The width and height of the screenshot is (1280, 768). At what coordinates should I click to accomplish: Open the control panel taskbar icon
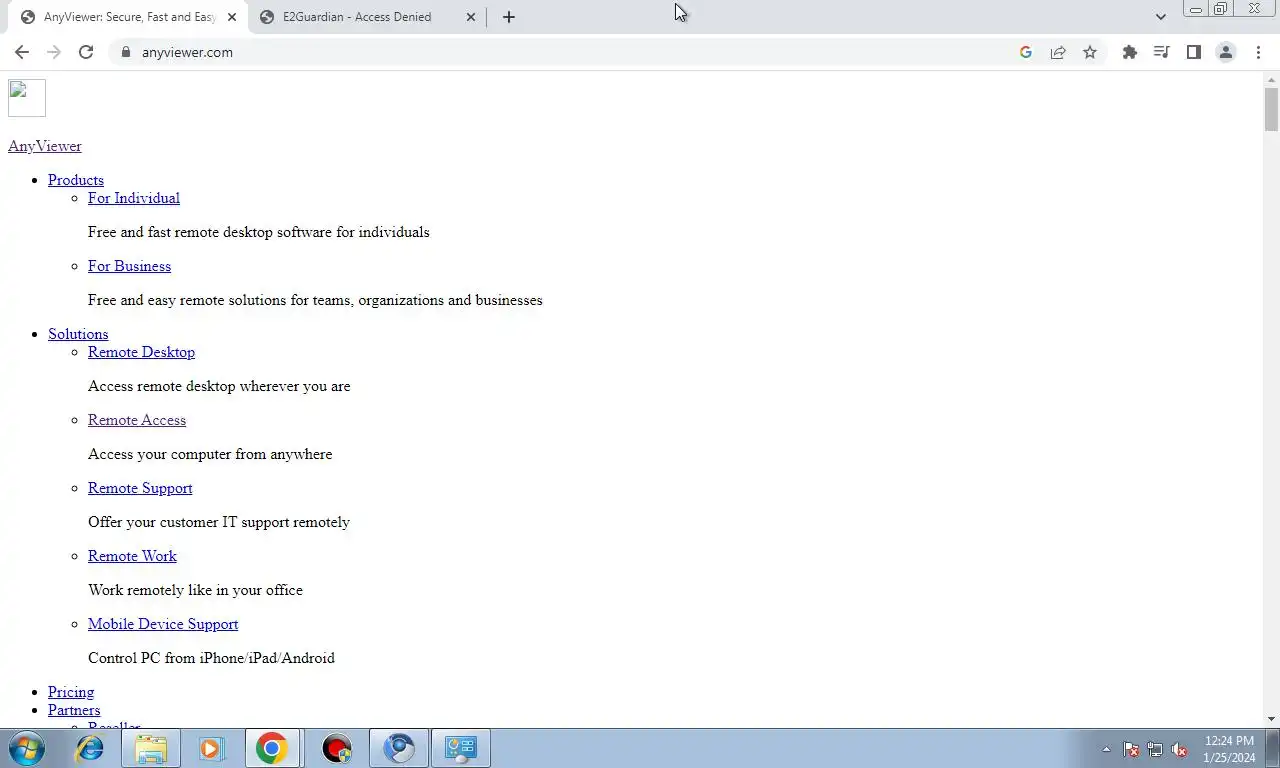461,748
